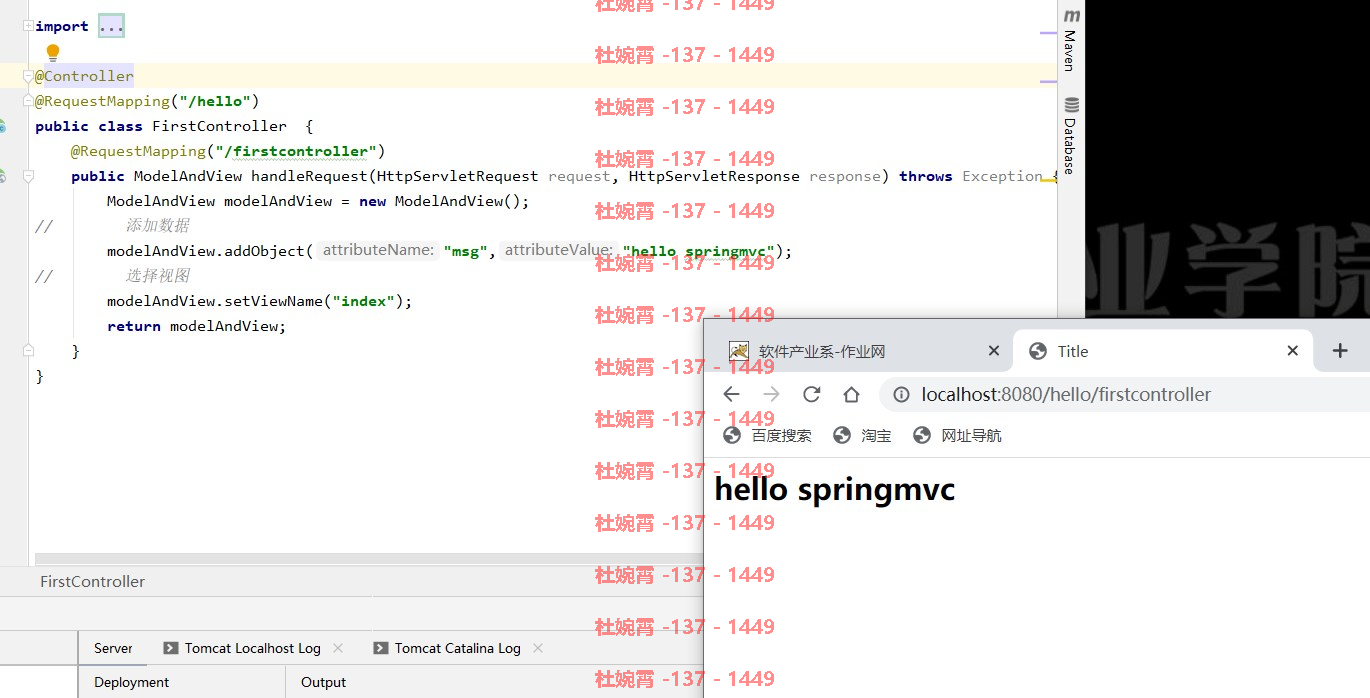Screen dimensions: 1370x698
Task: Click the "/hello" mapping string
Action: [x=215, y=101]
